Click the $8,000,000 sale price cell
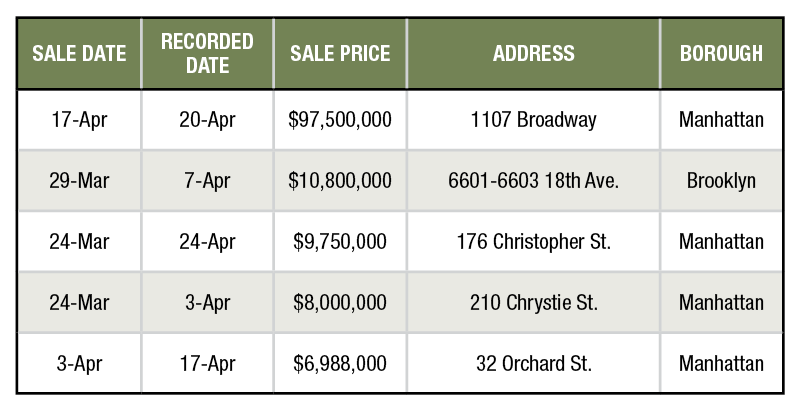800x408 pixels. coord(340,302)
